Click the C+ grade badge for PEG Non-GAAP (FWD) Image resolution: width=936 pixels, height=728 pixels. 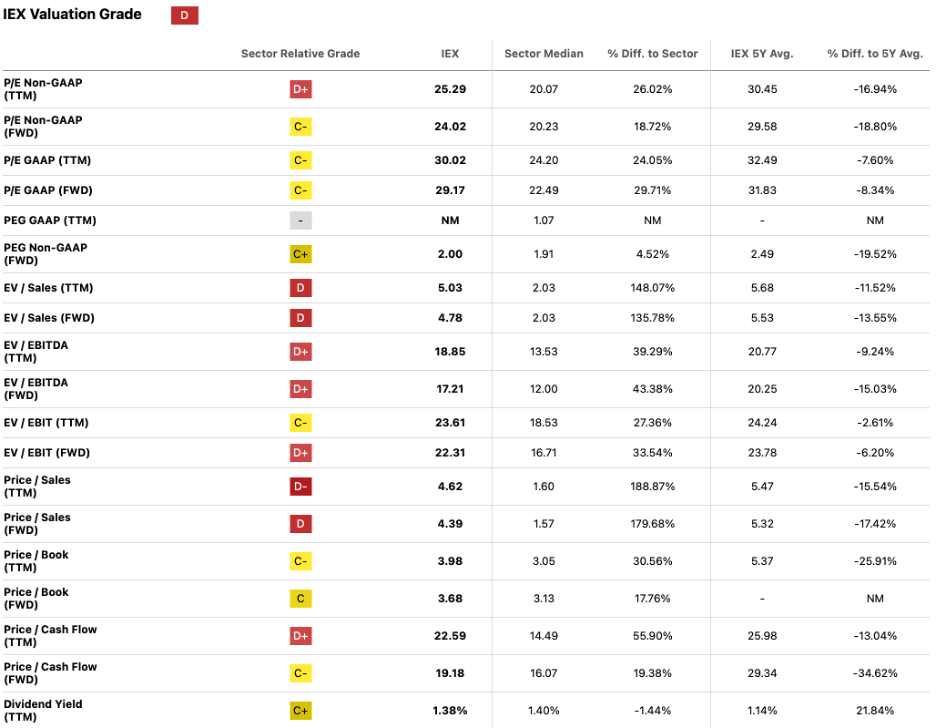(300, 254)
